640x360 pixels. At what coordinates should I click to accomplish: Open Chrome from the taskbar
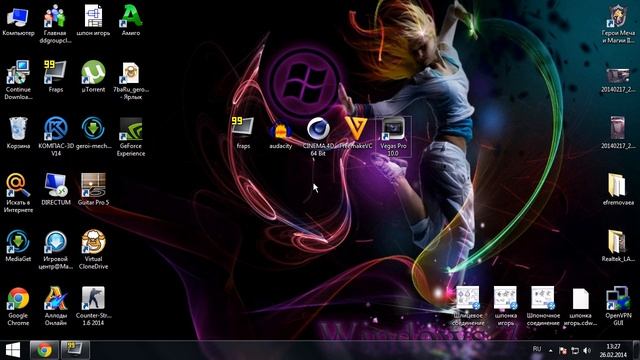coord(44,350)
